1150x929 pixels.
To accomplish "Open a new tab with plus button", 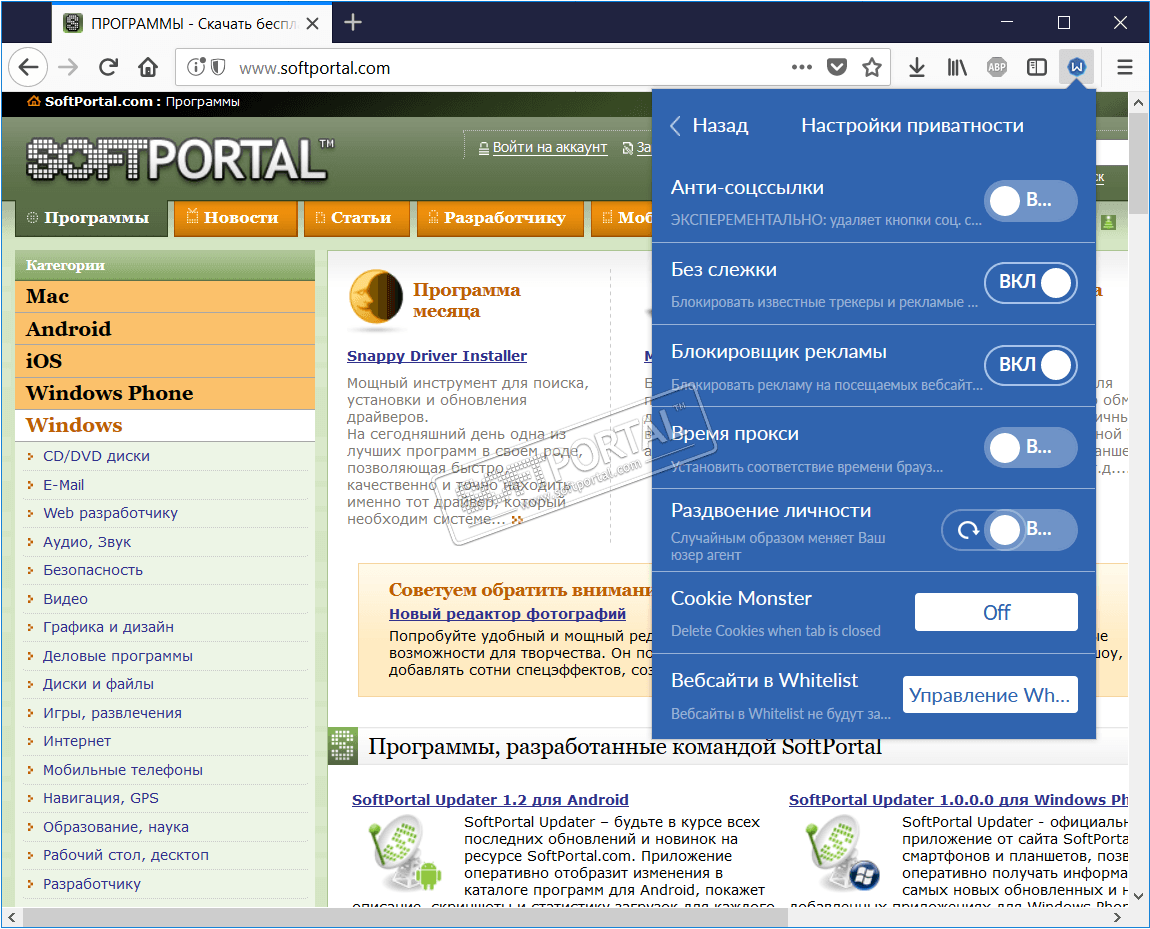I will click(353, 23).
